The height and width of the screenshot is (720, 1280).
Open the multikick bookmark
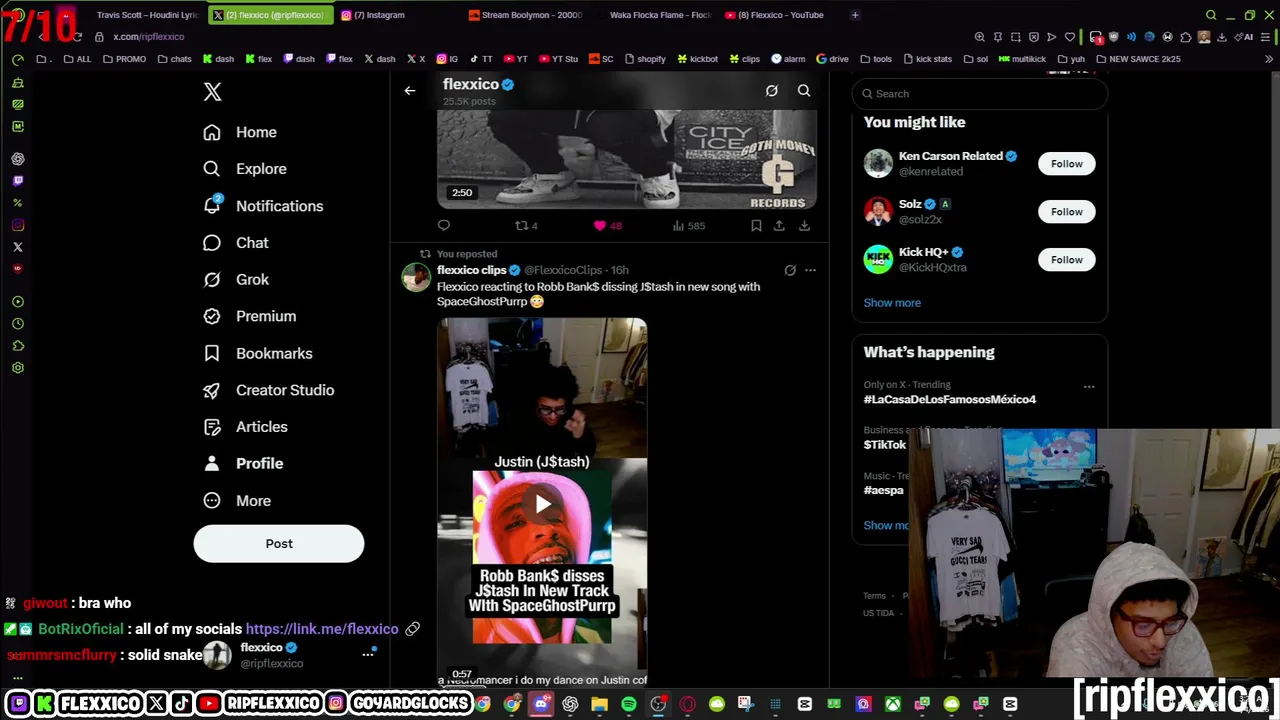point(1022,59)
